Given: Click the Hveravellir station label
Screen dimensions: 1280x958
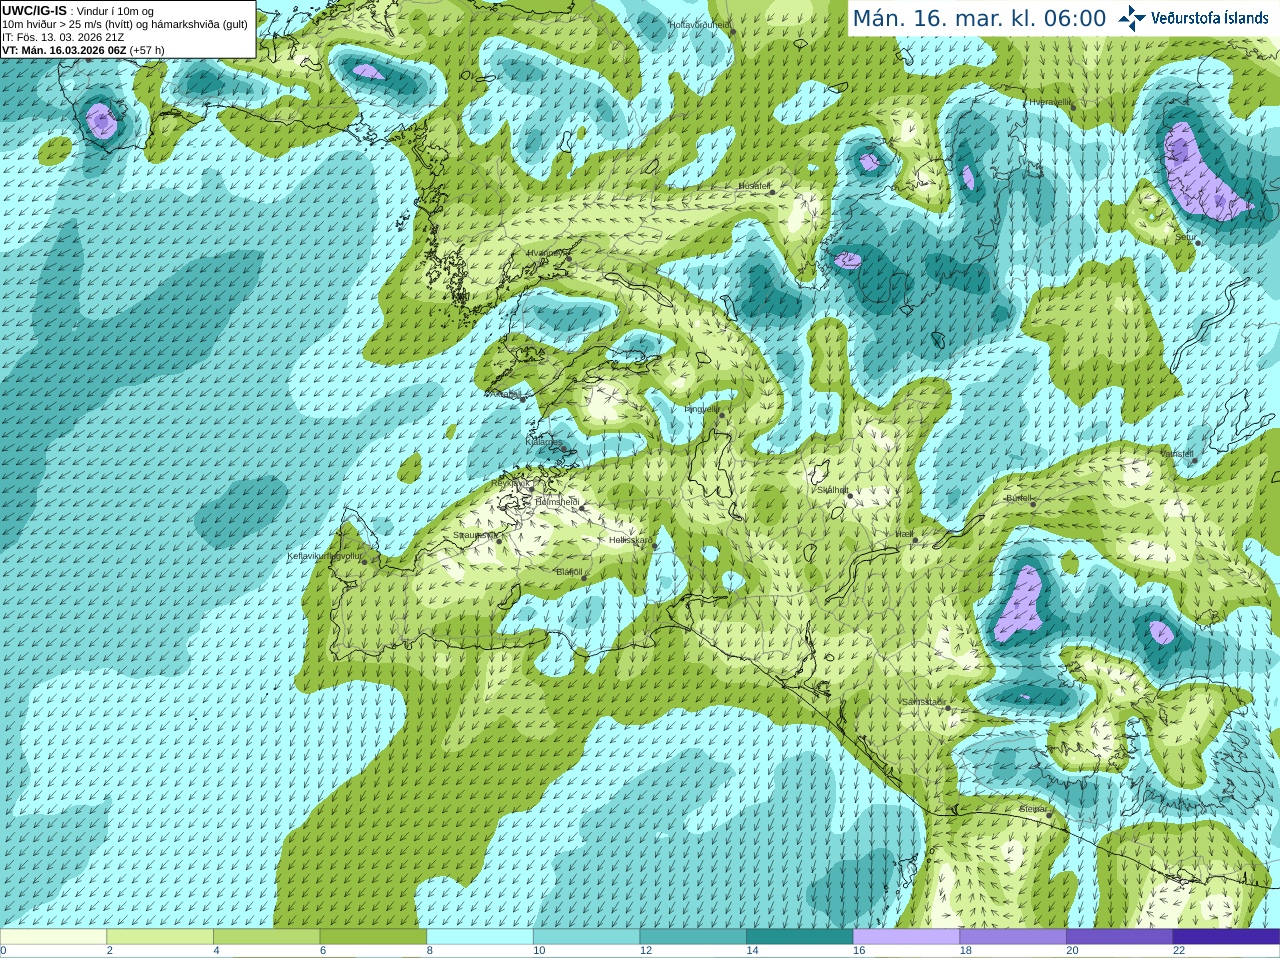Looking at the screenshot, I should 1050,102.
